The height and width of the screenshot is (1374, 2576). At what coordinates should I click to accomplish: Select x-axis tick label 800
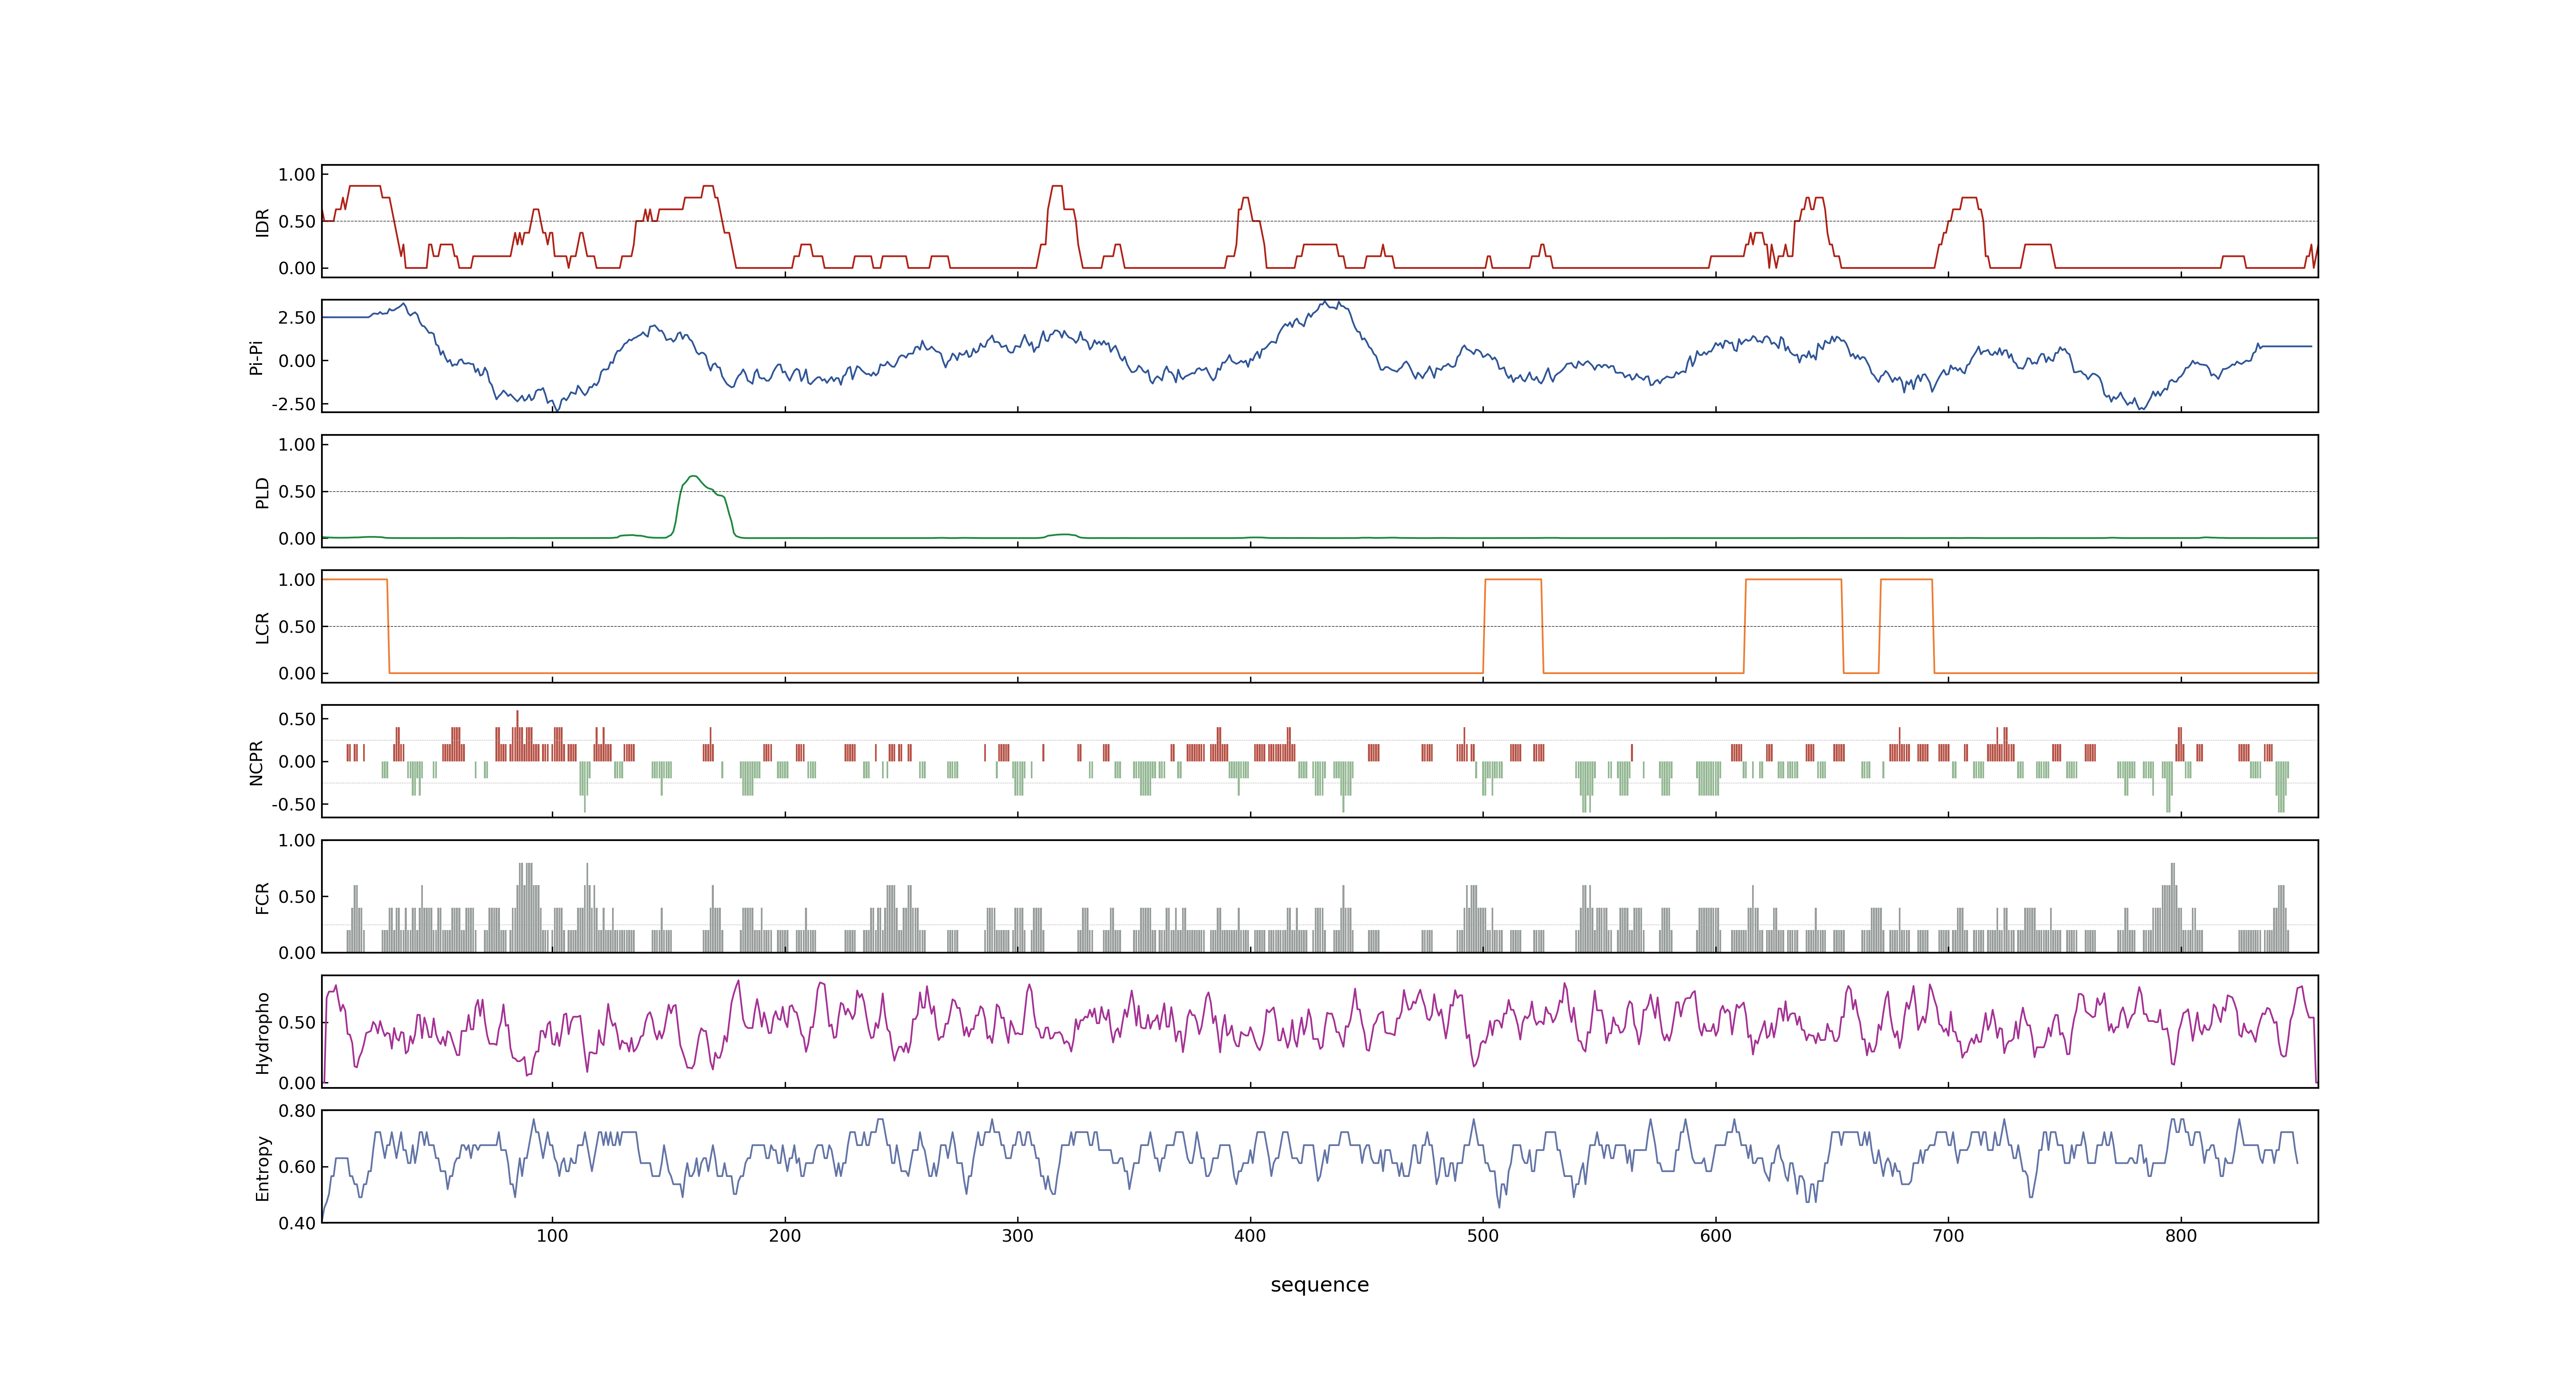click(x=2181, y=1236)
